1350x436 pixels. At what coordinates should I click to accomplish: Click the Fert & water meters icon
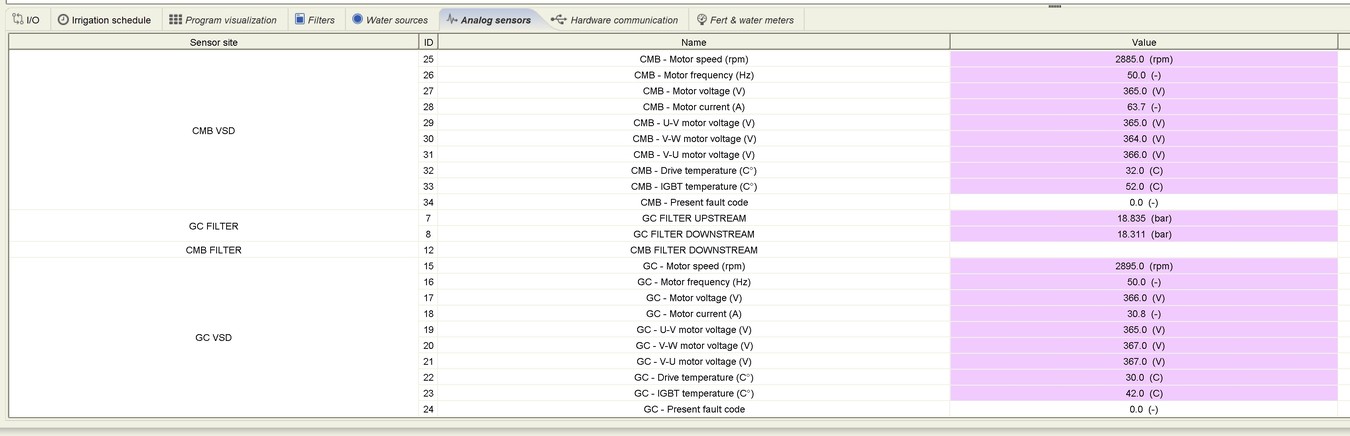pyautogui.click(x=702, y=20)
